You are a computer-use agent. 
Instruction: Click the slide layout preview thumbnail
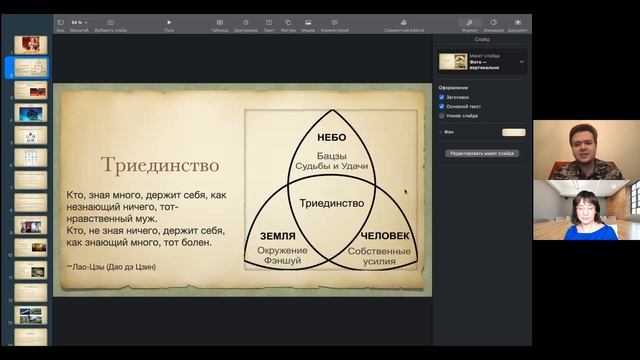click(x=453, y=62)
